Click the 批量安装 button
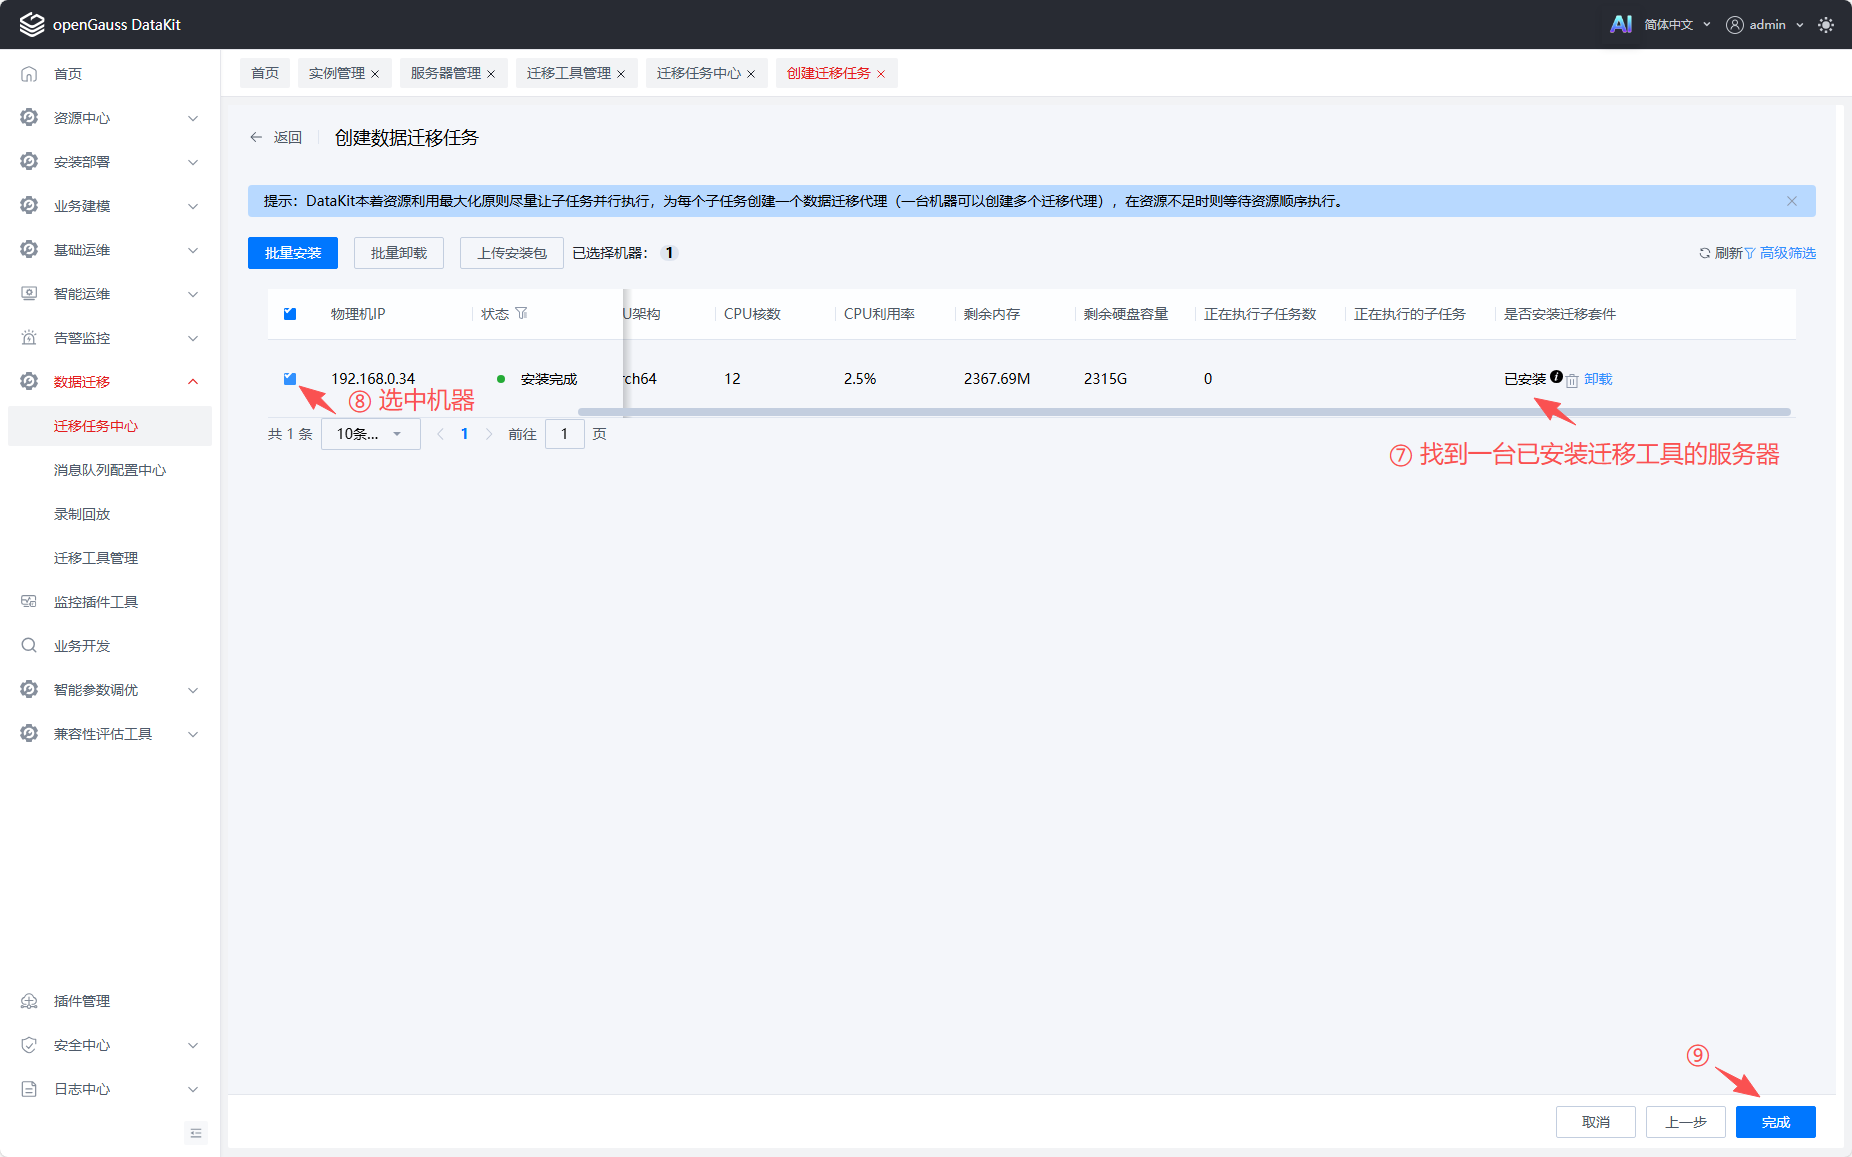This screenshot has height=1157, width=1852. pos(293,253)
